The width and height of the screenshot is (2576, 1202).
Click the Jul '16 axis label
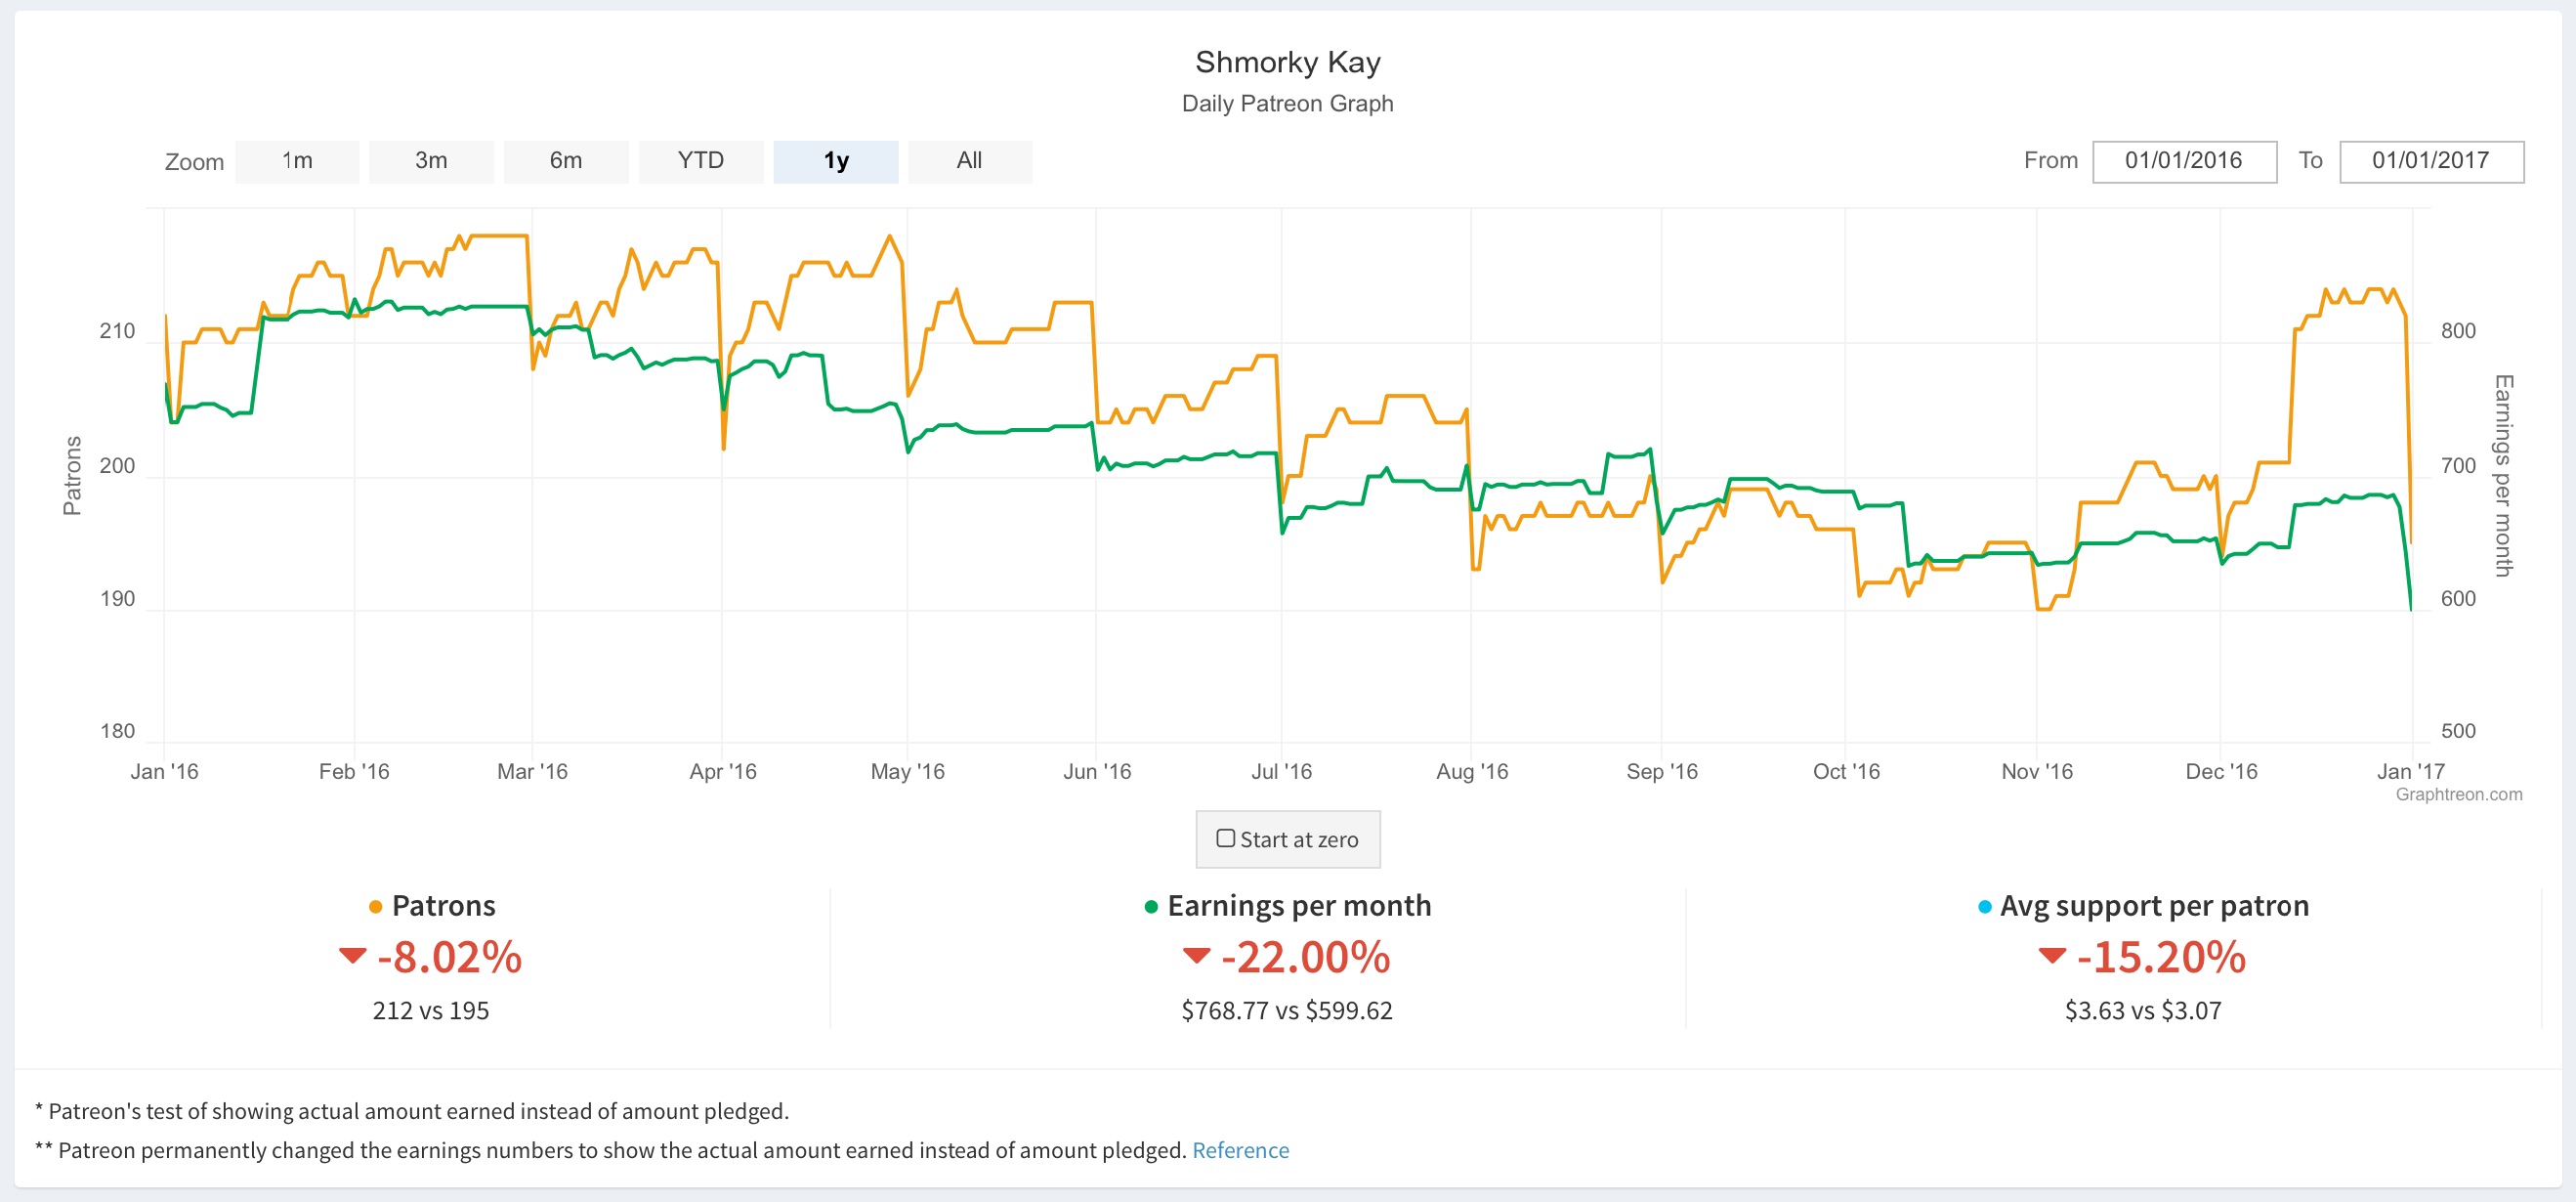tap(1281, 771)
